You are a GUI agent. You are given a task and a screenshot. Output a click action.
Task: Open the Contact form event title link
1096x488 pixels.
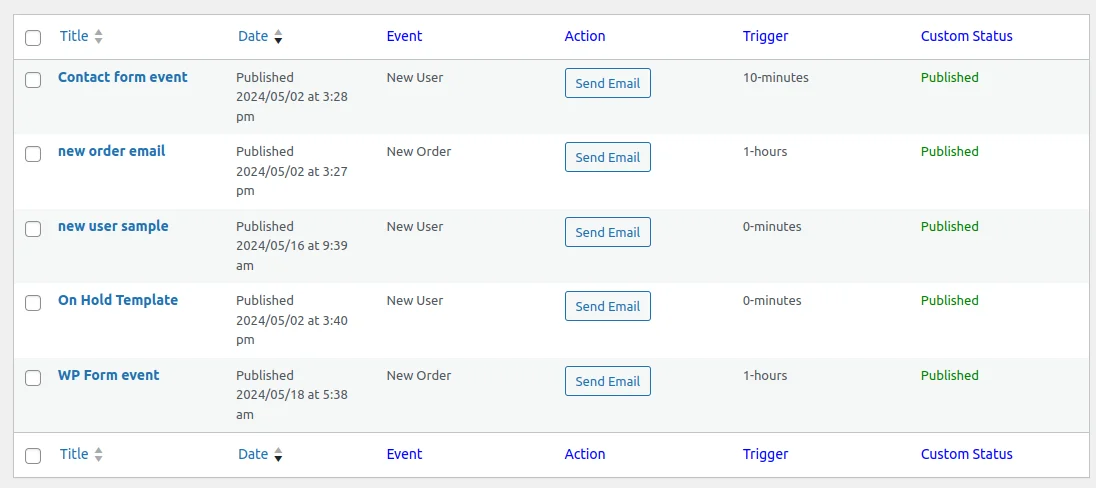122,77
